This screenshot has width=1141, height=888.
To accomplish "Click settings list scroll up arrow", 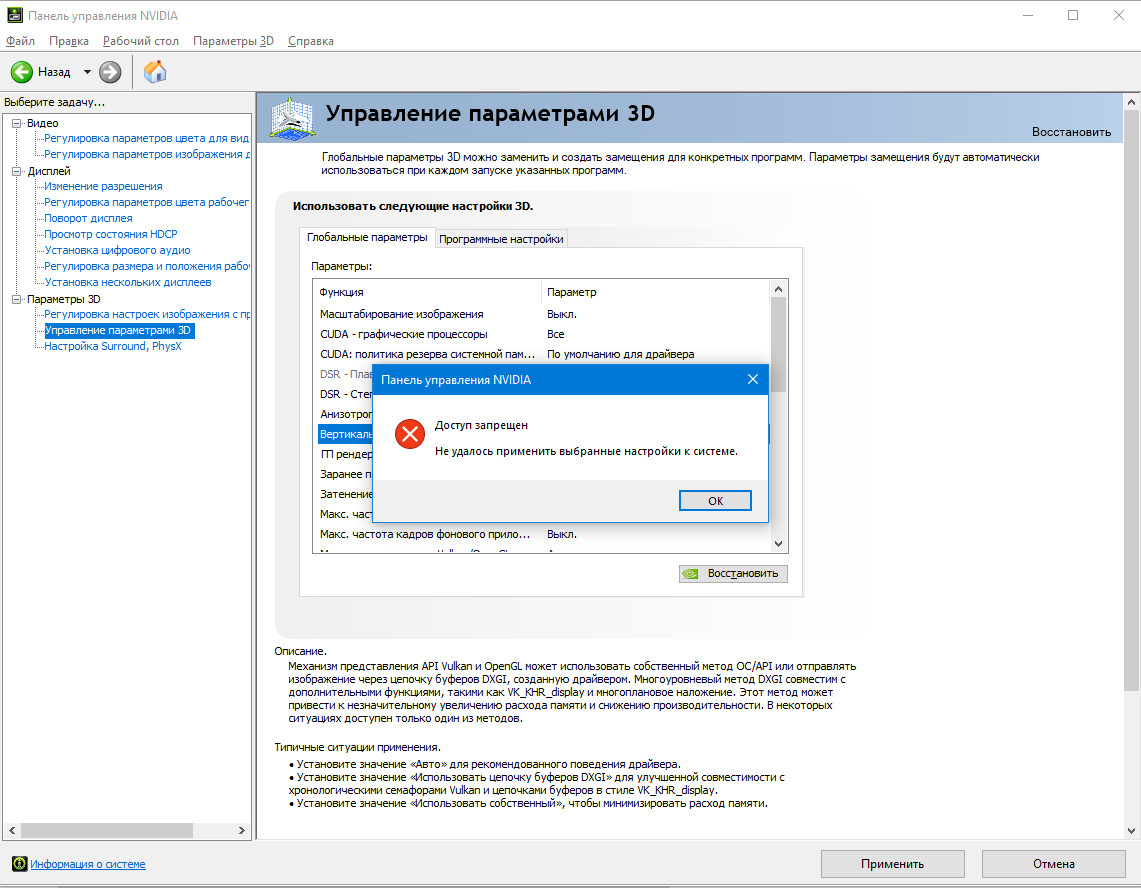I will [x=778, y=289].
